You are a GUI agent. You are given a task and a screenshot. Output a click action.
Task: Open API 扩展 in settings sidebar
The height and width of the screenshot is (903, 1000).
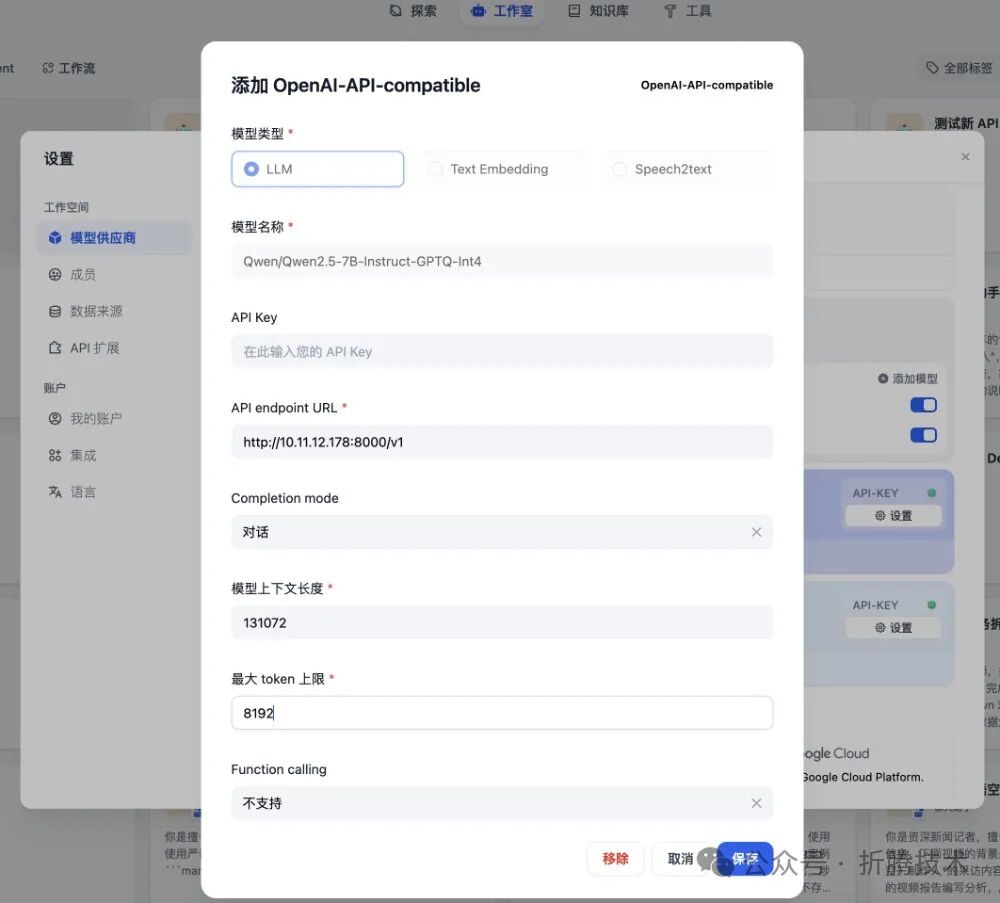point(114,348)
